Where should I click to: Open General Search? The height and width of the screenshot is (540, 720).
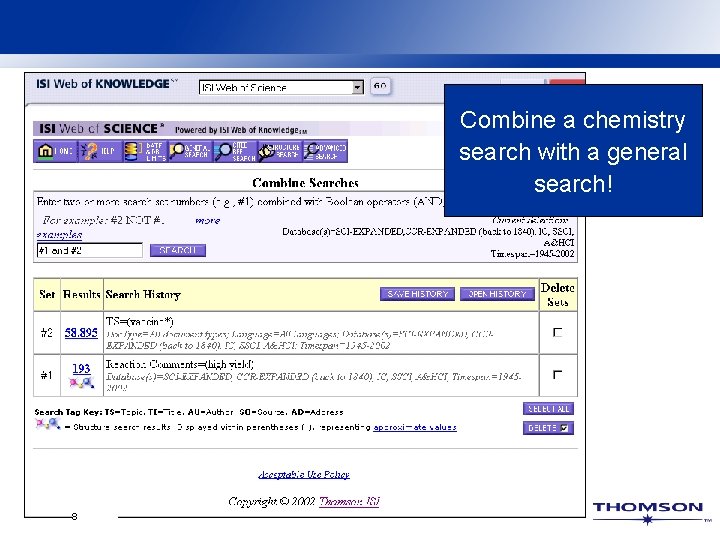[190, 151]
